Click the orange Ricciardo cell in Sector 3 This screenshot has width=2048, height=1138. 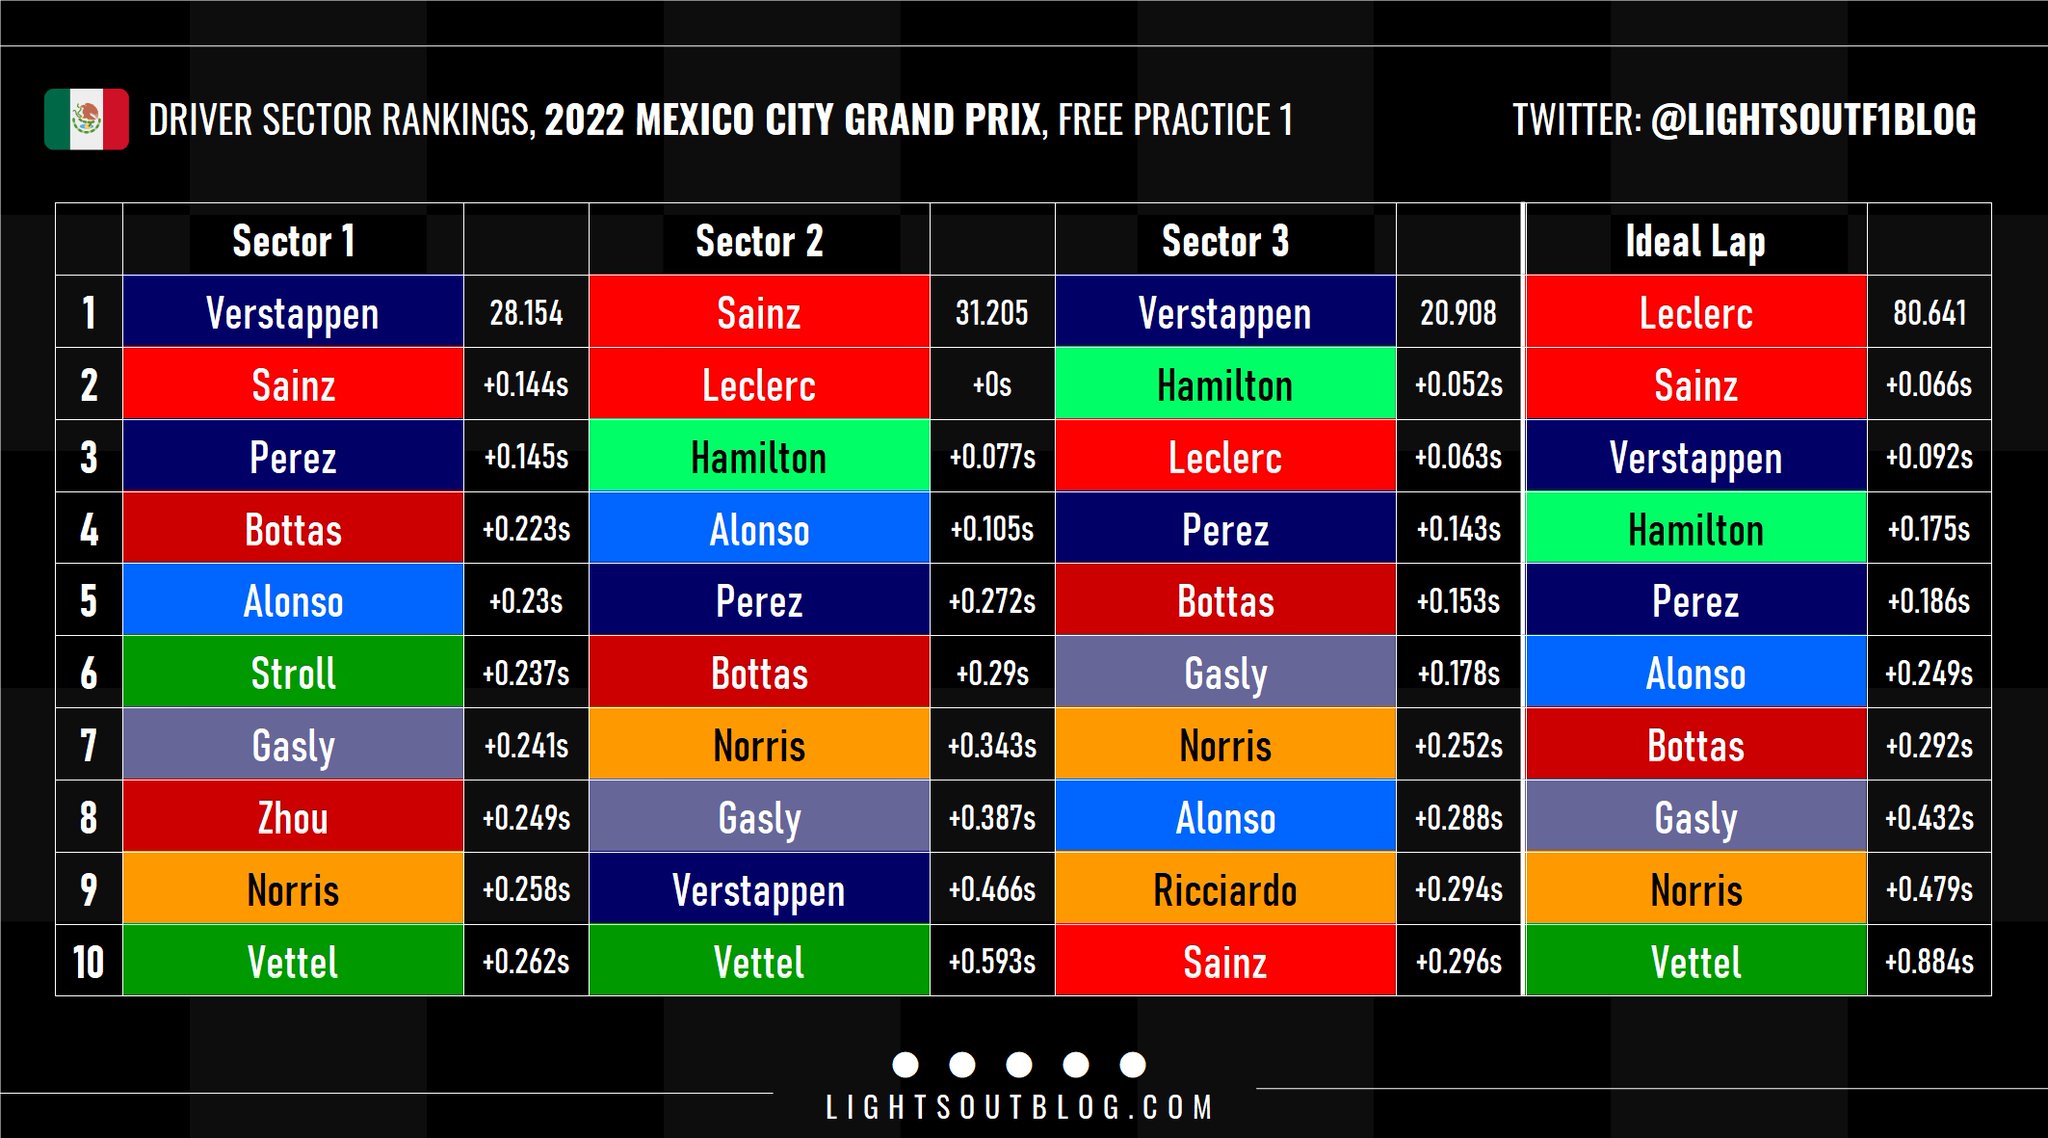click(1225, 890)
